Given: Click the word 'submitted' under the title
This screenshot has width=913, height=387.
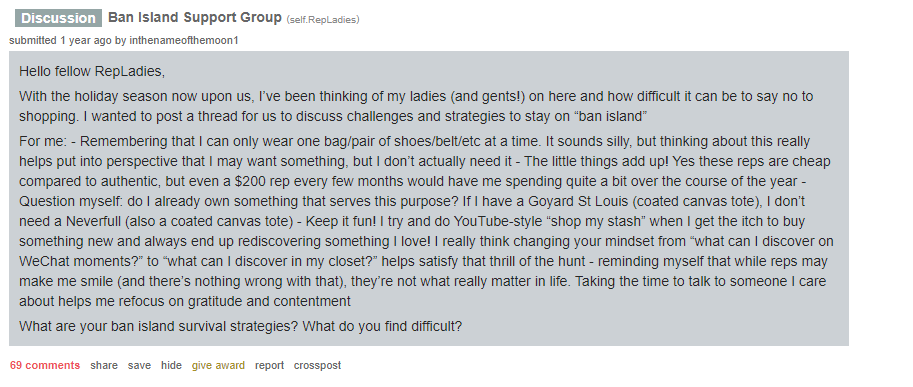Looking at the screenshot, I should (x=33, y=41).
